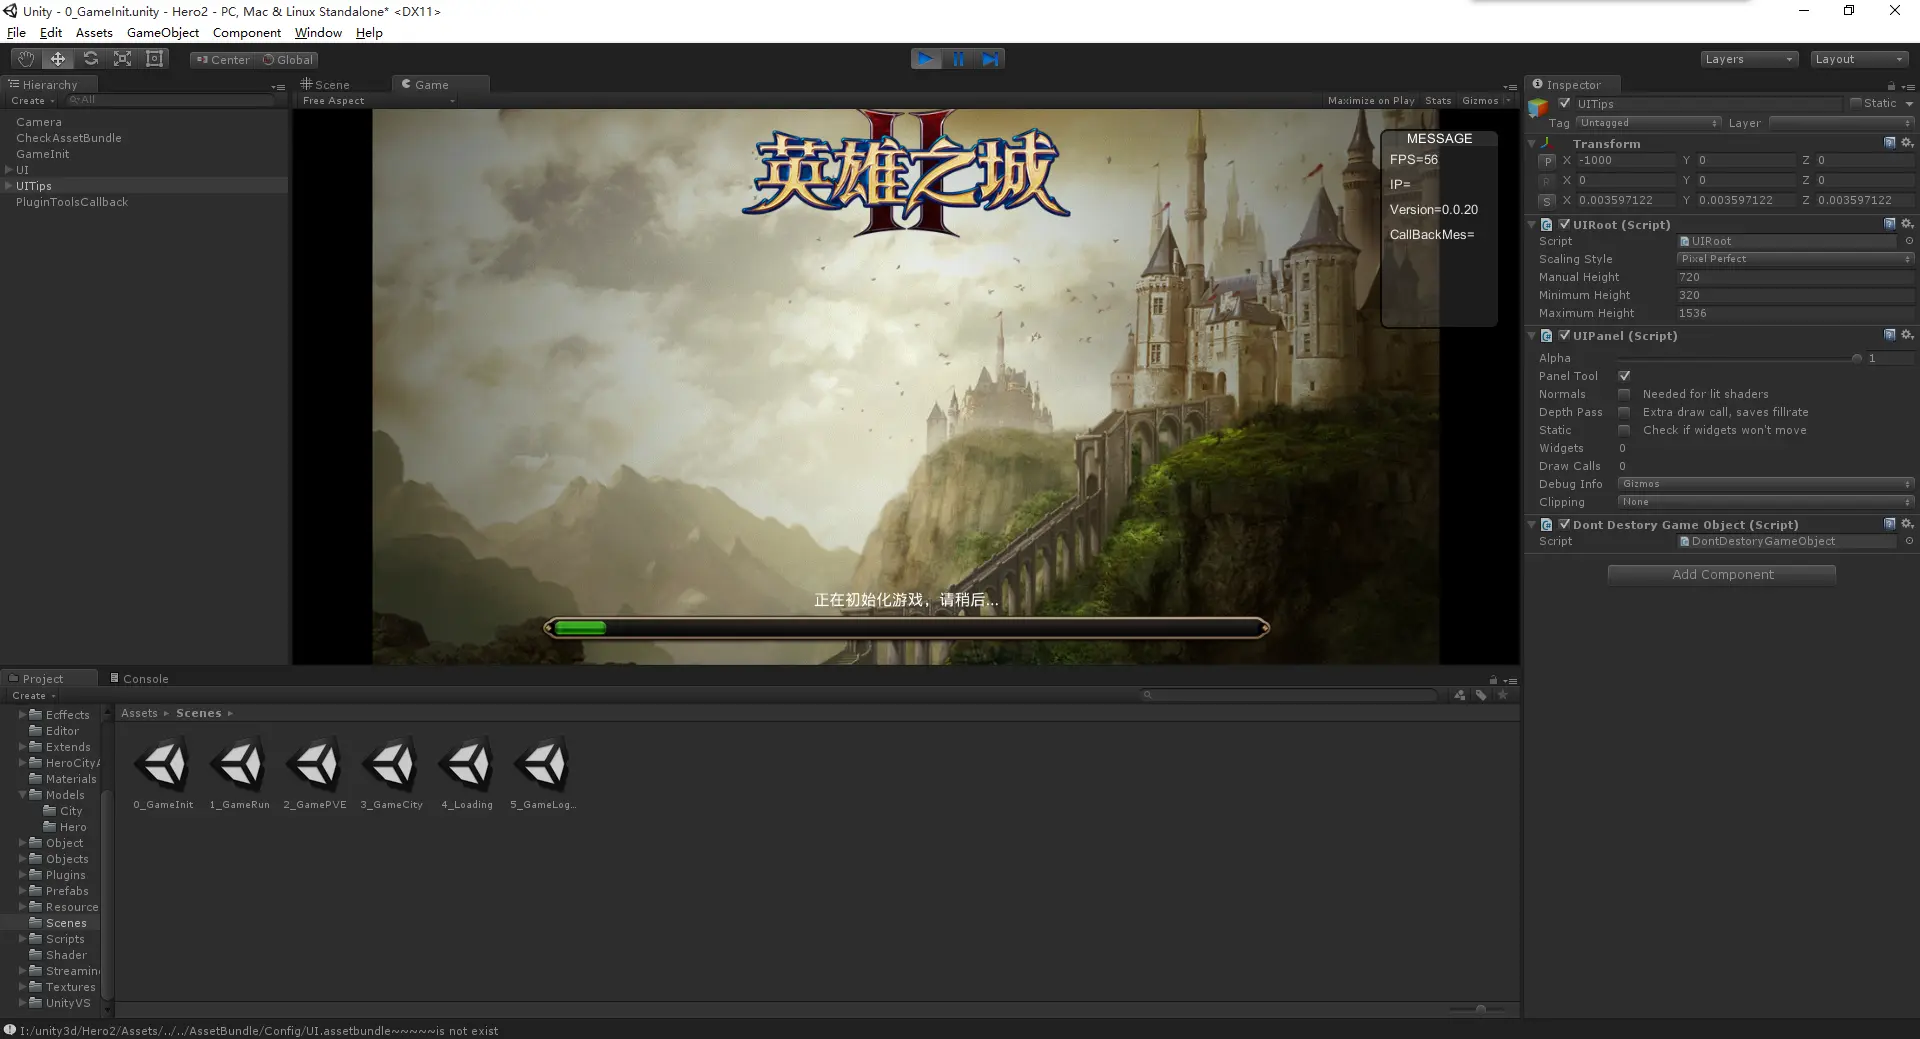Click the Manual Height field
1920x1039 pixels.
[1795, 277]
